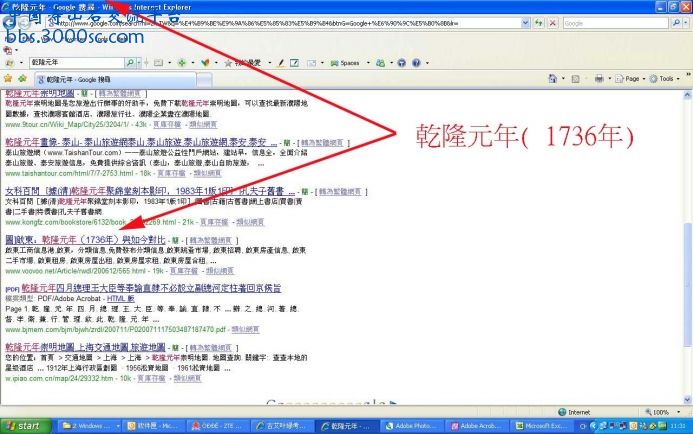Switch to the Adobe Photoshop taskbar button

click(x=411, y=426)
